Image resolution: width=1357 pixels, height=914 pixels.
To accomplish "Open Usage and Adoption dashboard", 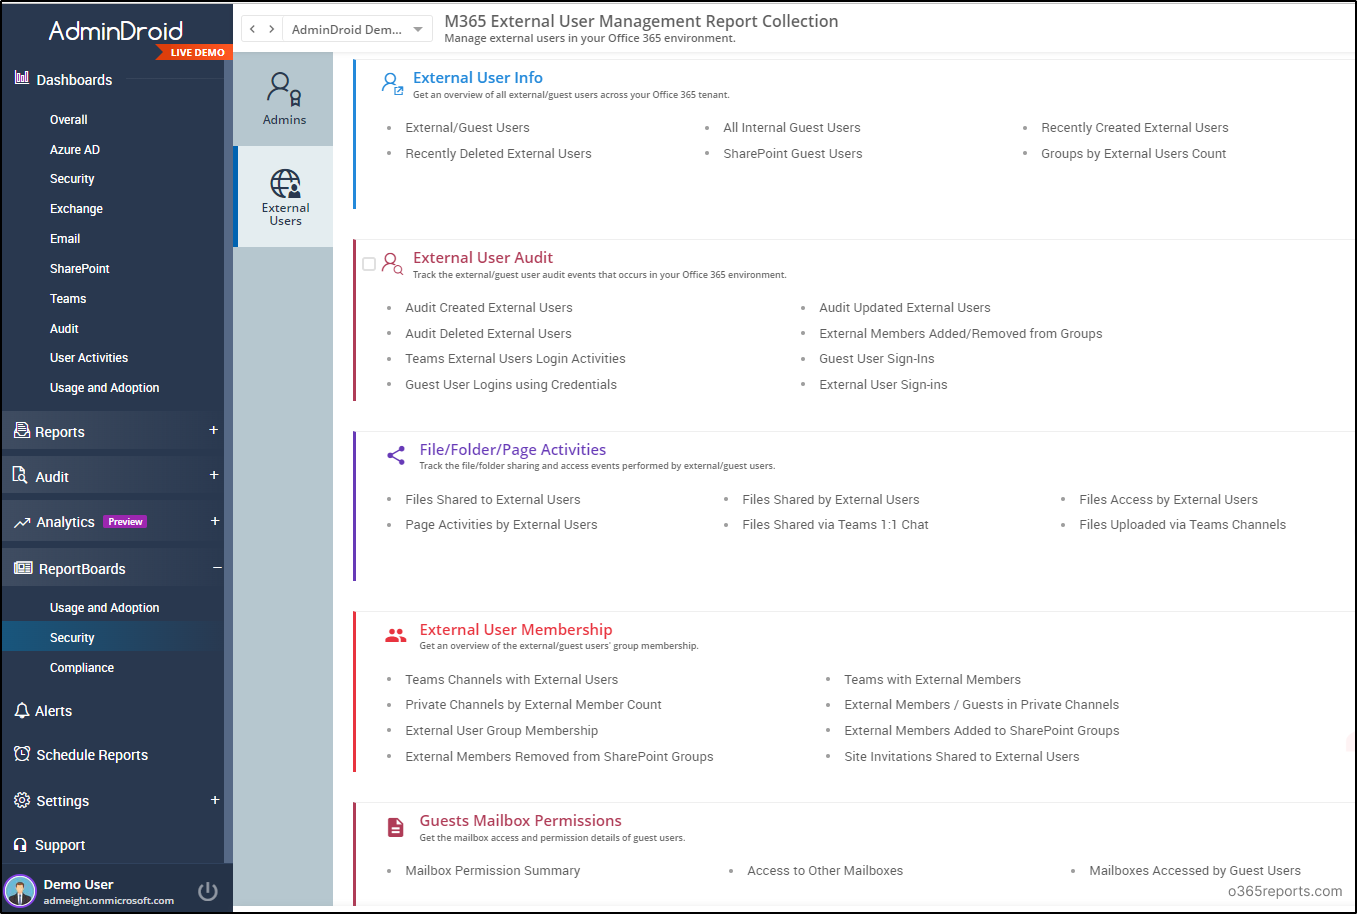I will (x=105, y=388).
